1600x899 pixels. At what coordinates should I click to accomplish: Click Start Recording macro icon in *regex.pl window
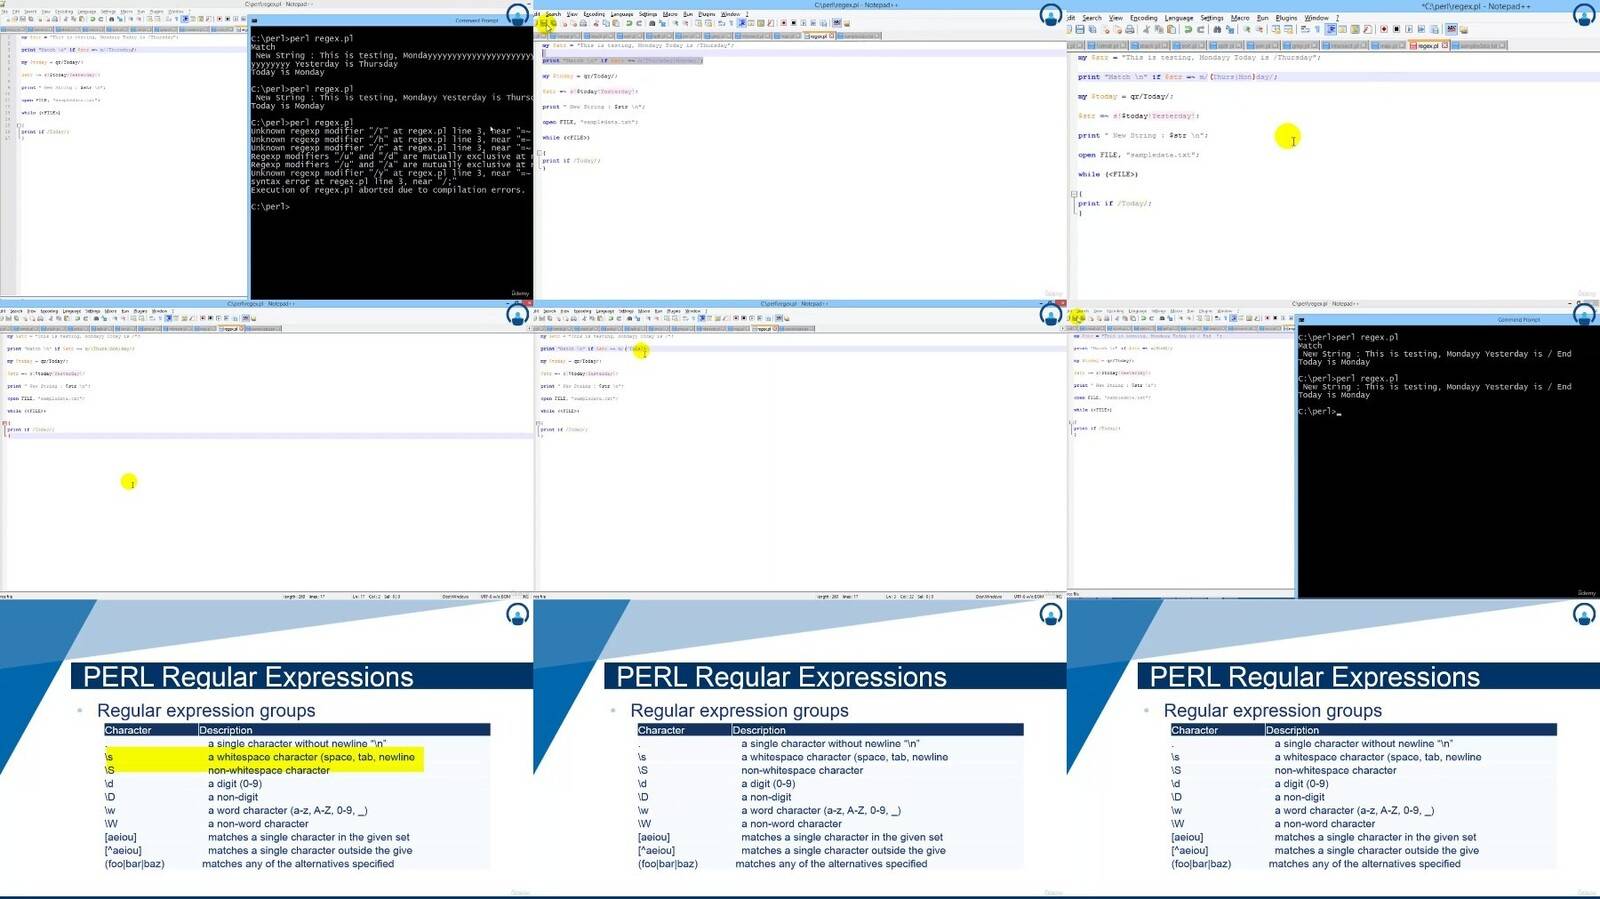1383,29
